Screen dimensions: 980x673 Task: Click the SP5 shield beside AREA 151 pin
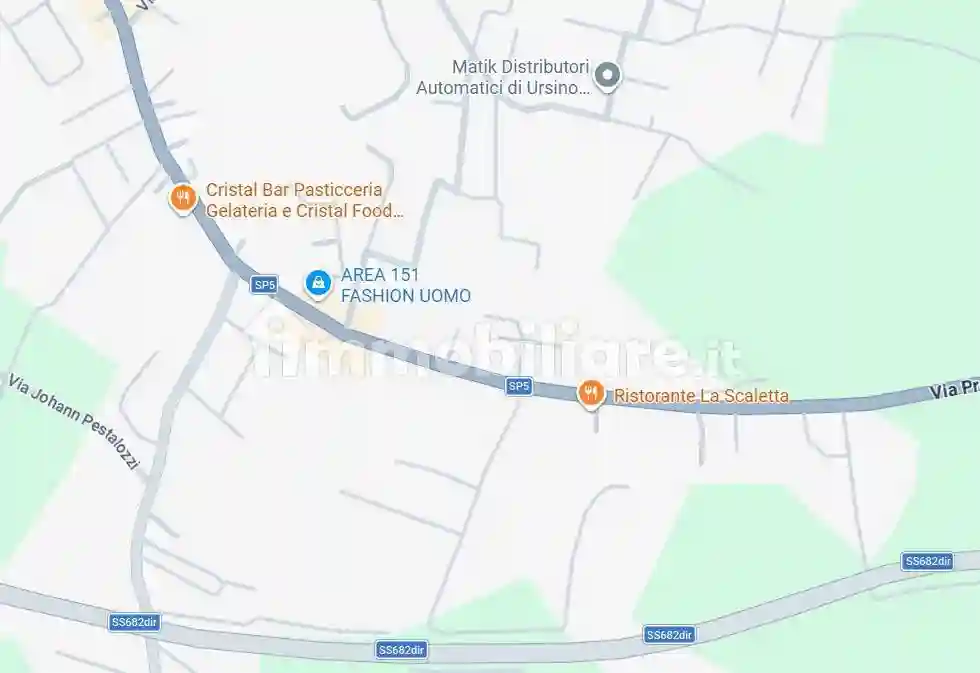264,285
